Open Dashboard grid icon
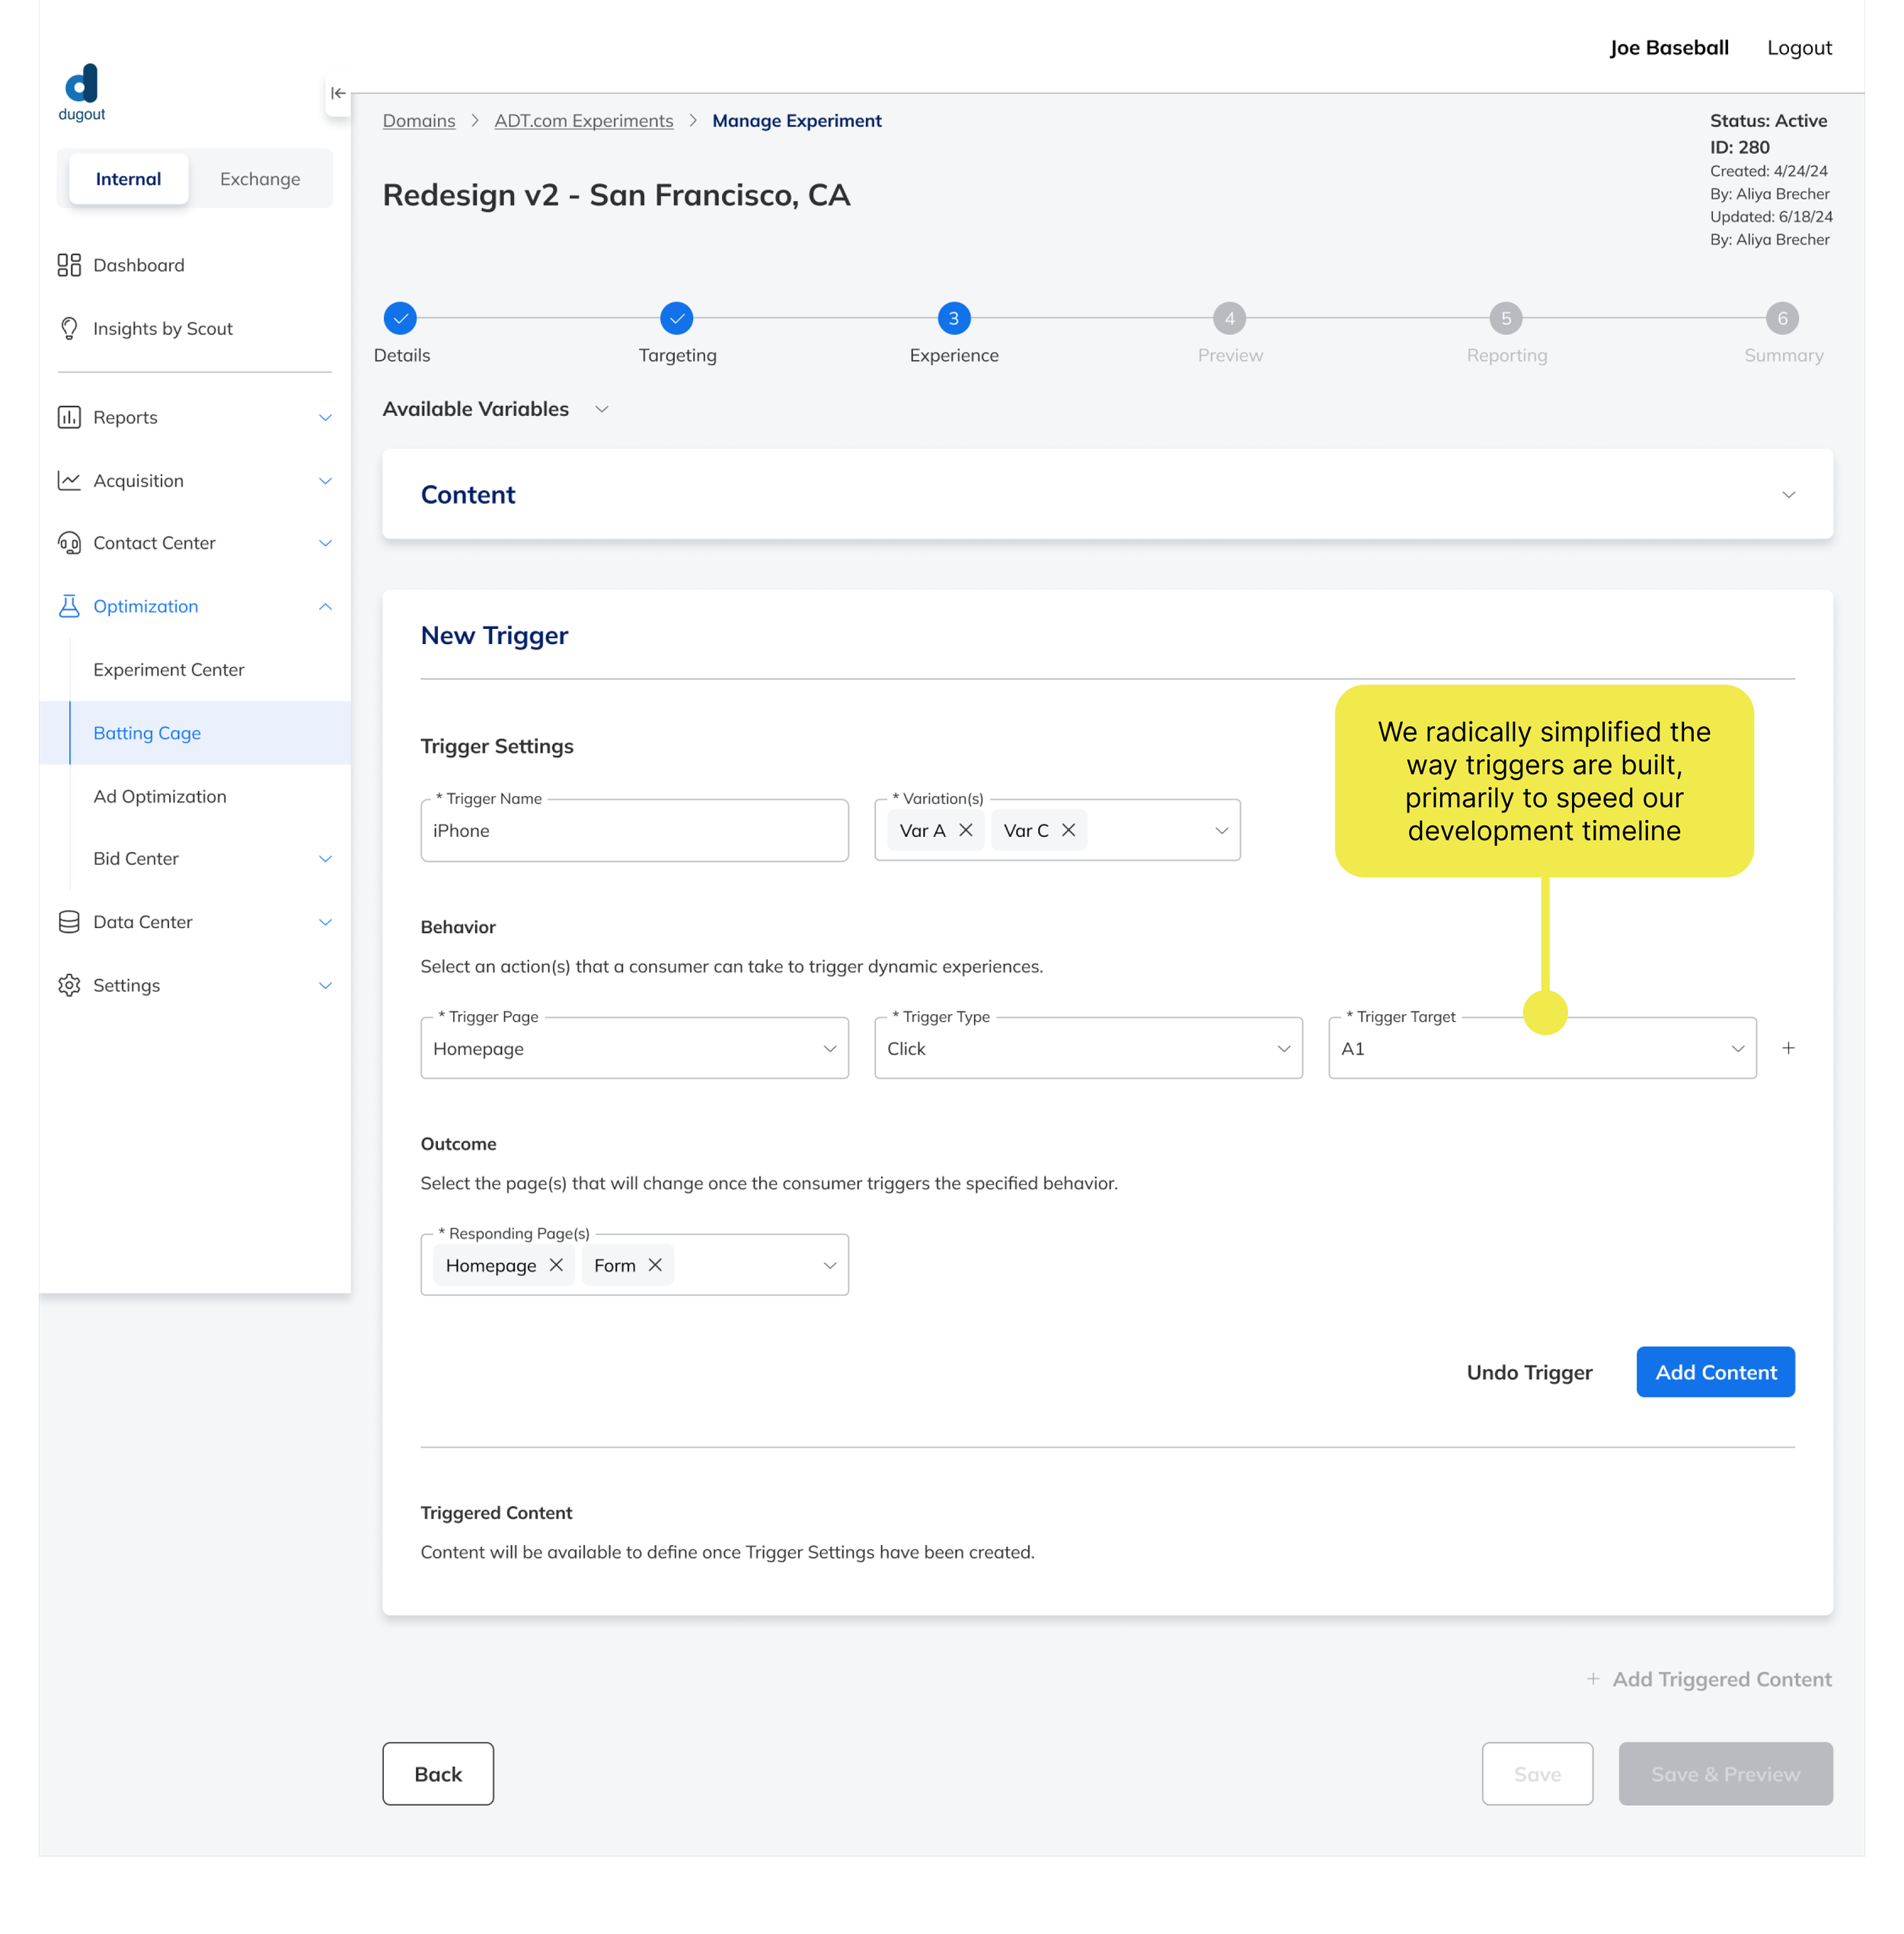This screenshot has width=1904, height=1934. (x=69, y=265)
